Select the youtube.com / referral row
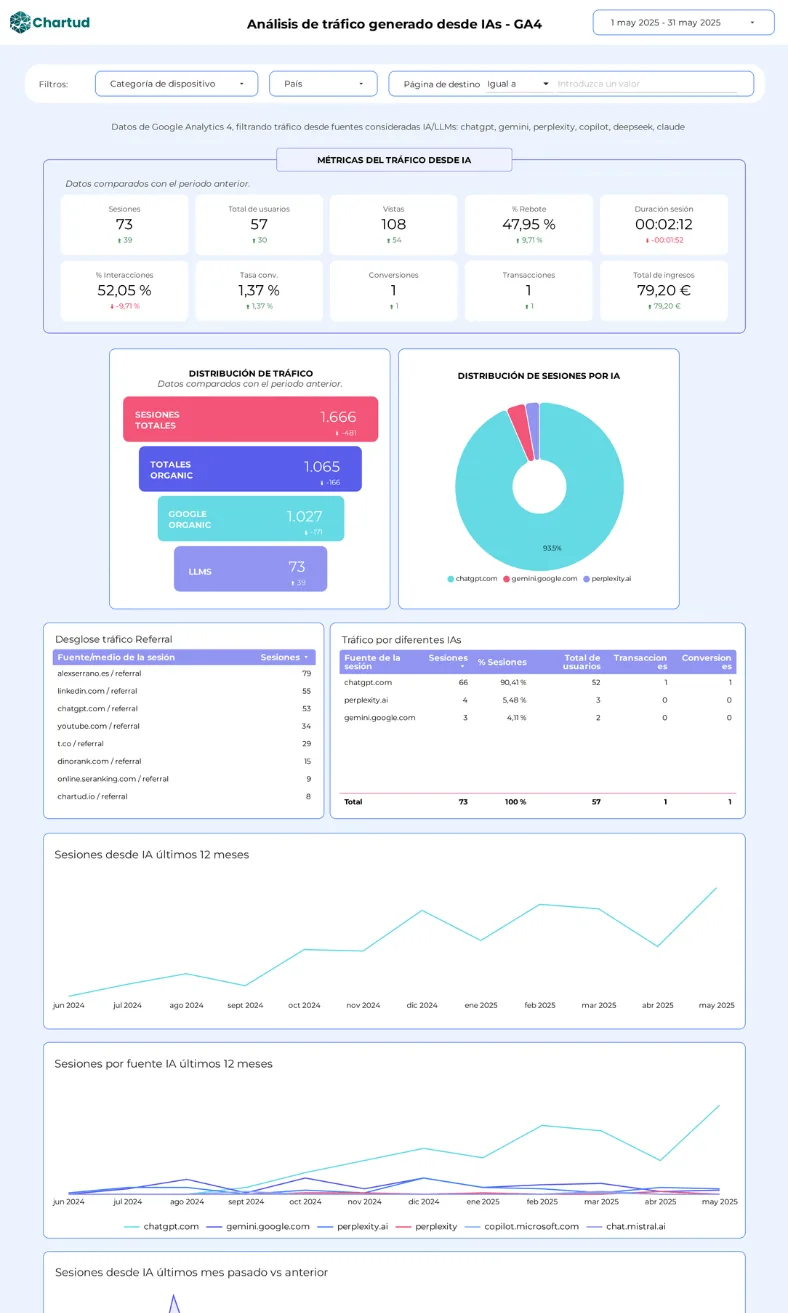 [x=184, y=726]
